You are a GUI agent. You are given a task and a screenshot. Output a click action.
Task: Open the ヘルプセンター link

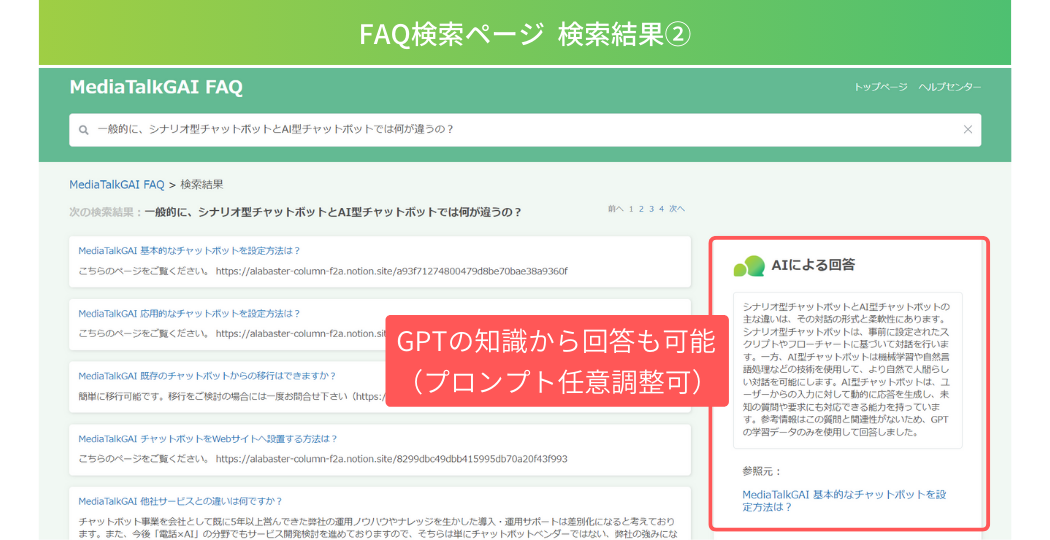(950, 87)
